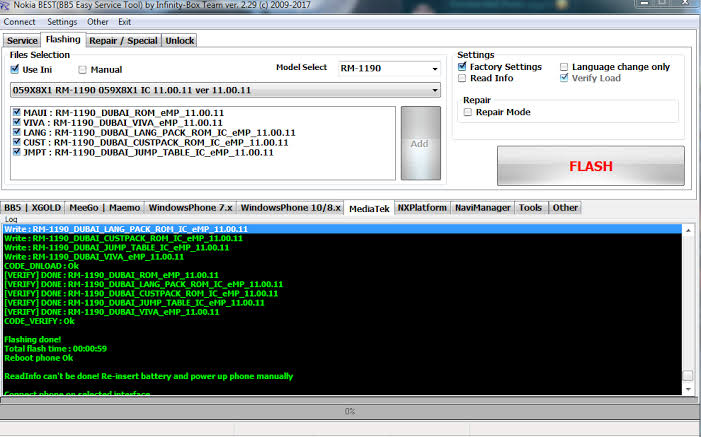Uncheck the VIVA file checkbox

point(17,122)
